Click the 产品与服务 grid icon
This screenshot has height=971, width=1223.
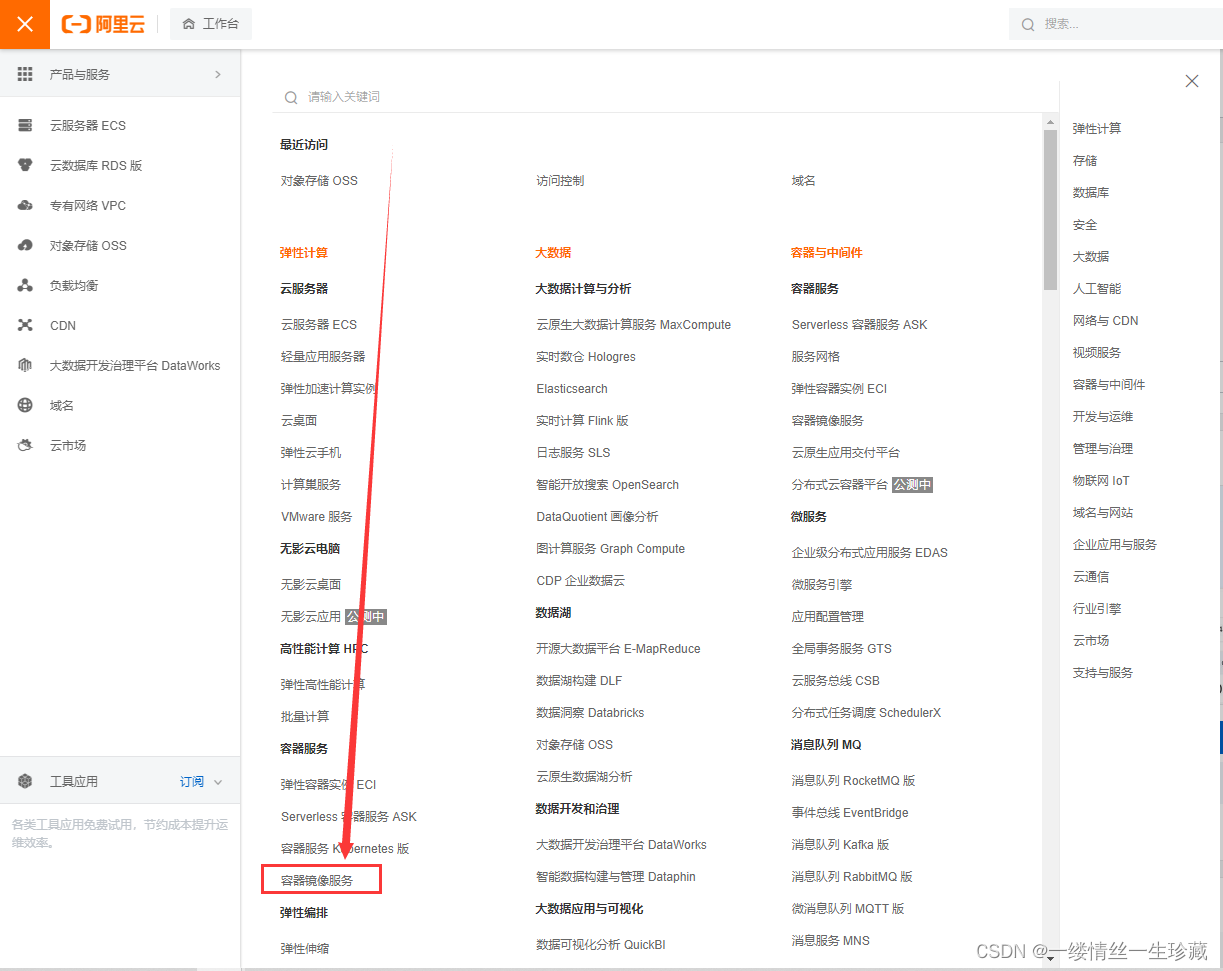[x=25, y=74]
